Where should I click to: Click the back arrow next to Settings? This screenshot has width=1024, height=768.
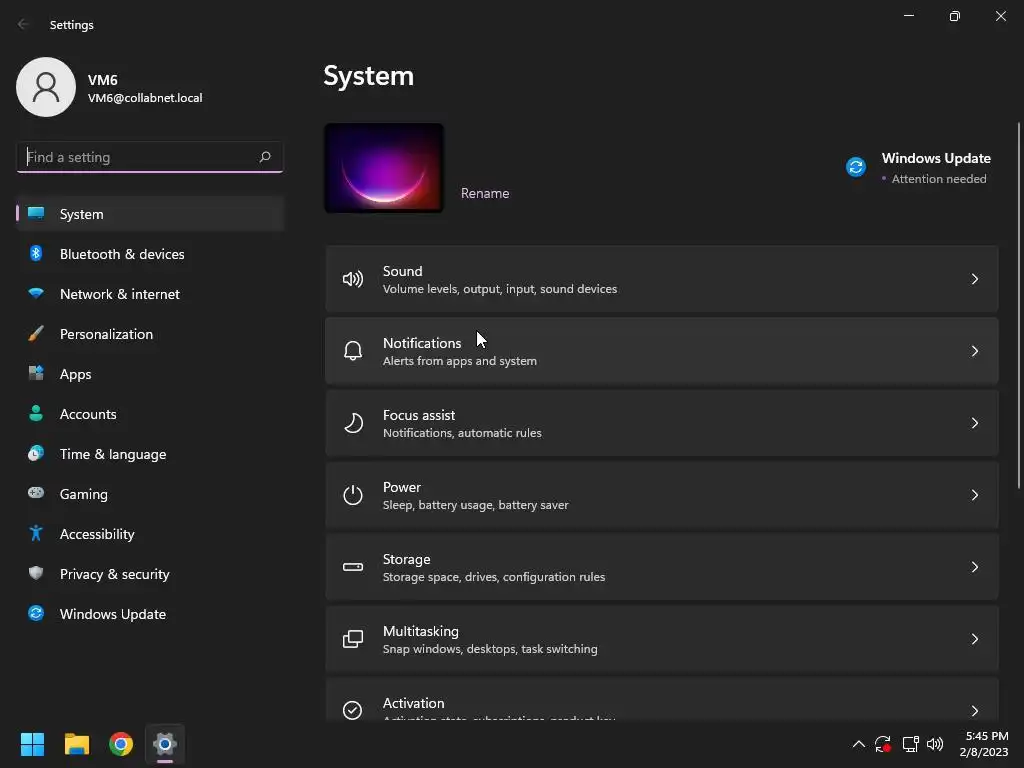point(23,24)
